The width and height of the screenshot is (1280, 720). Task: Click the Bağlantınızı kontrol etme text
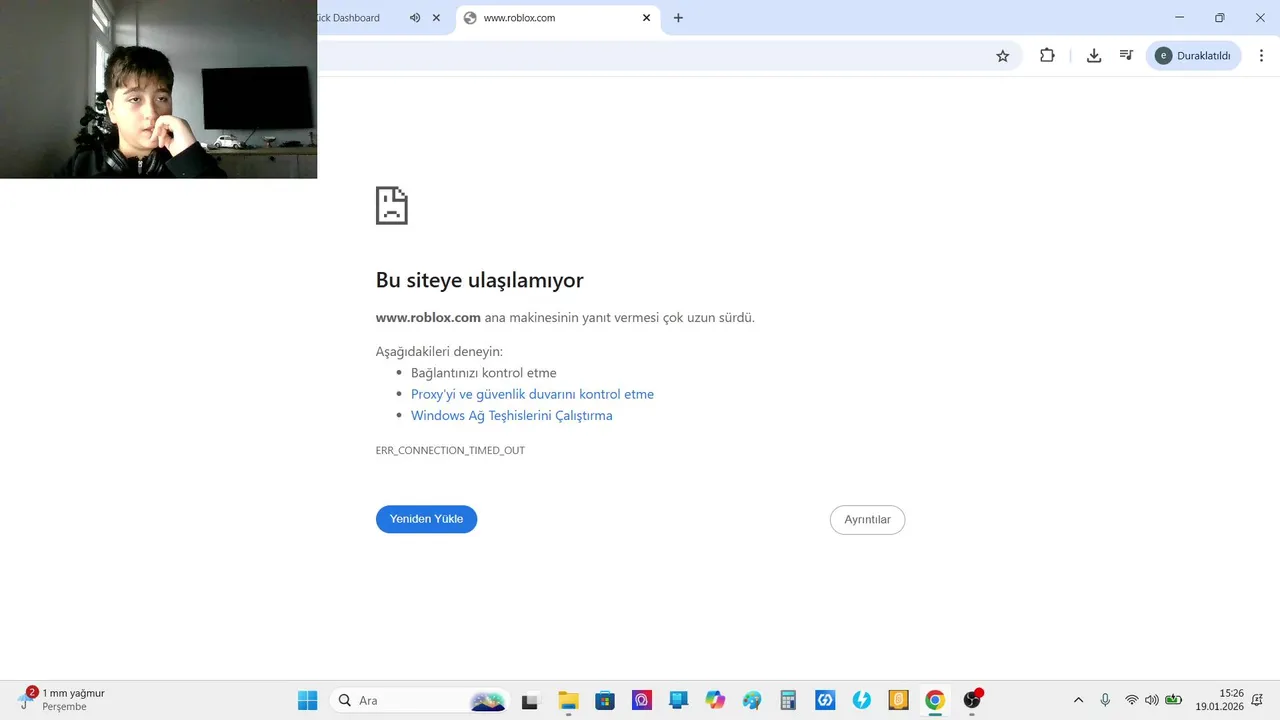[483, 372]
